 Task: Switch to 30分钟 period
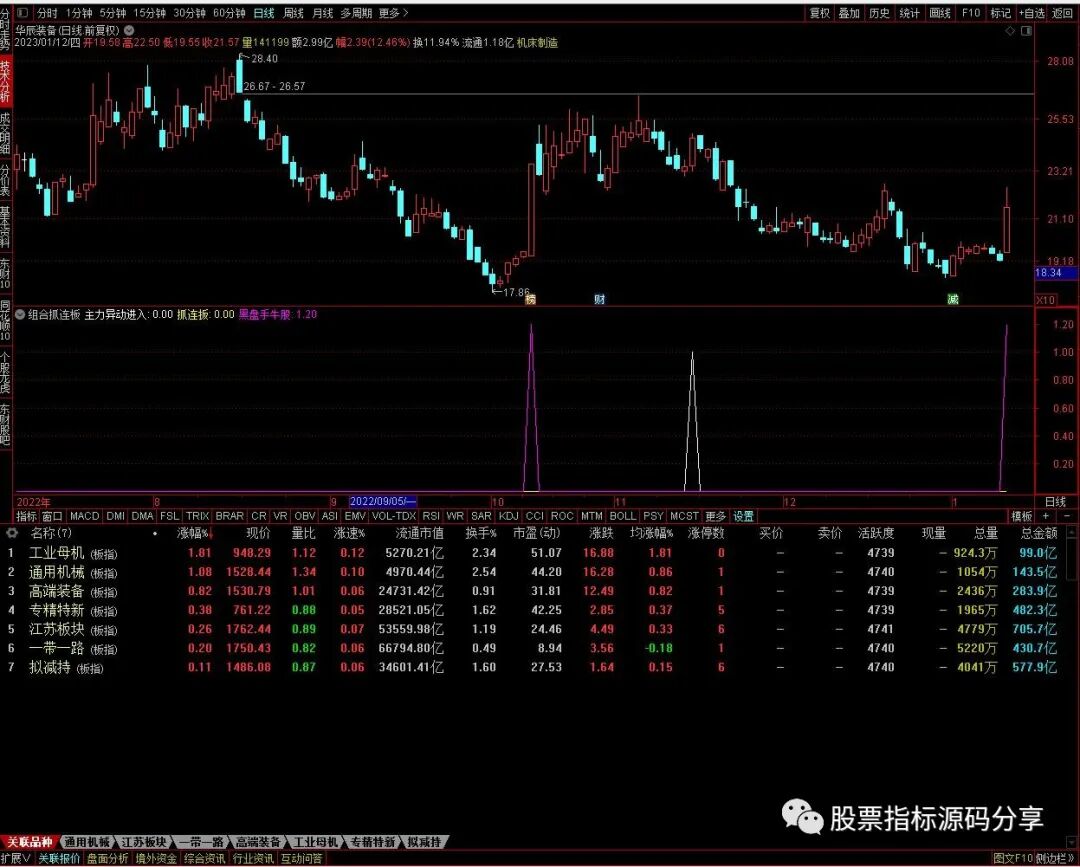(x=189, y=13)
